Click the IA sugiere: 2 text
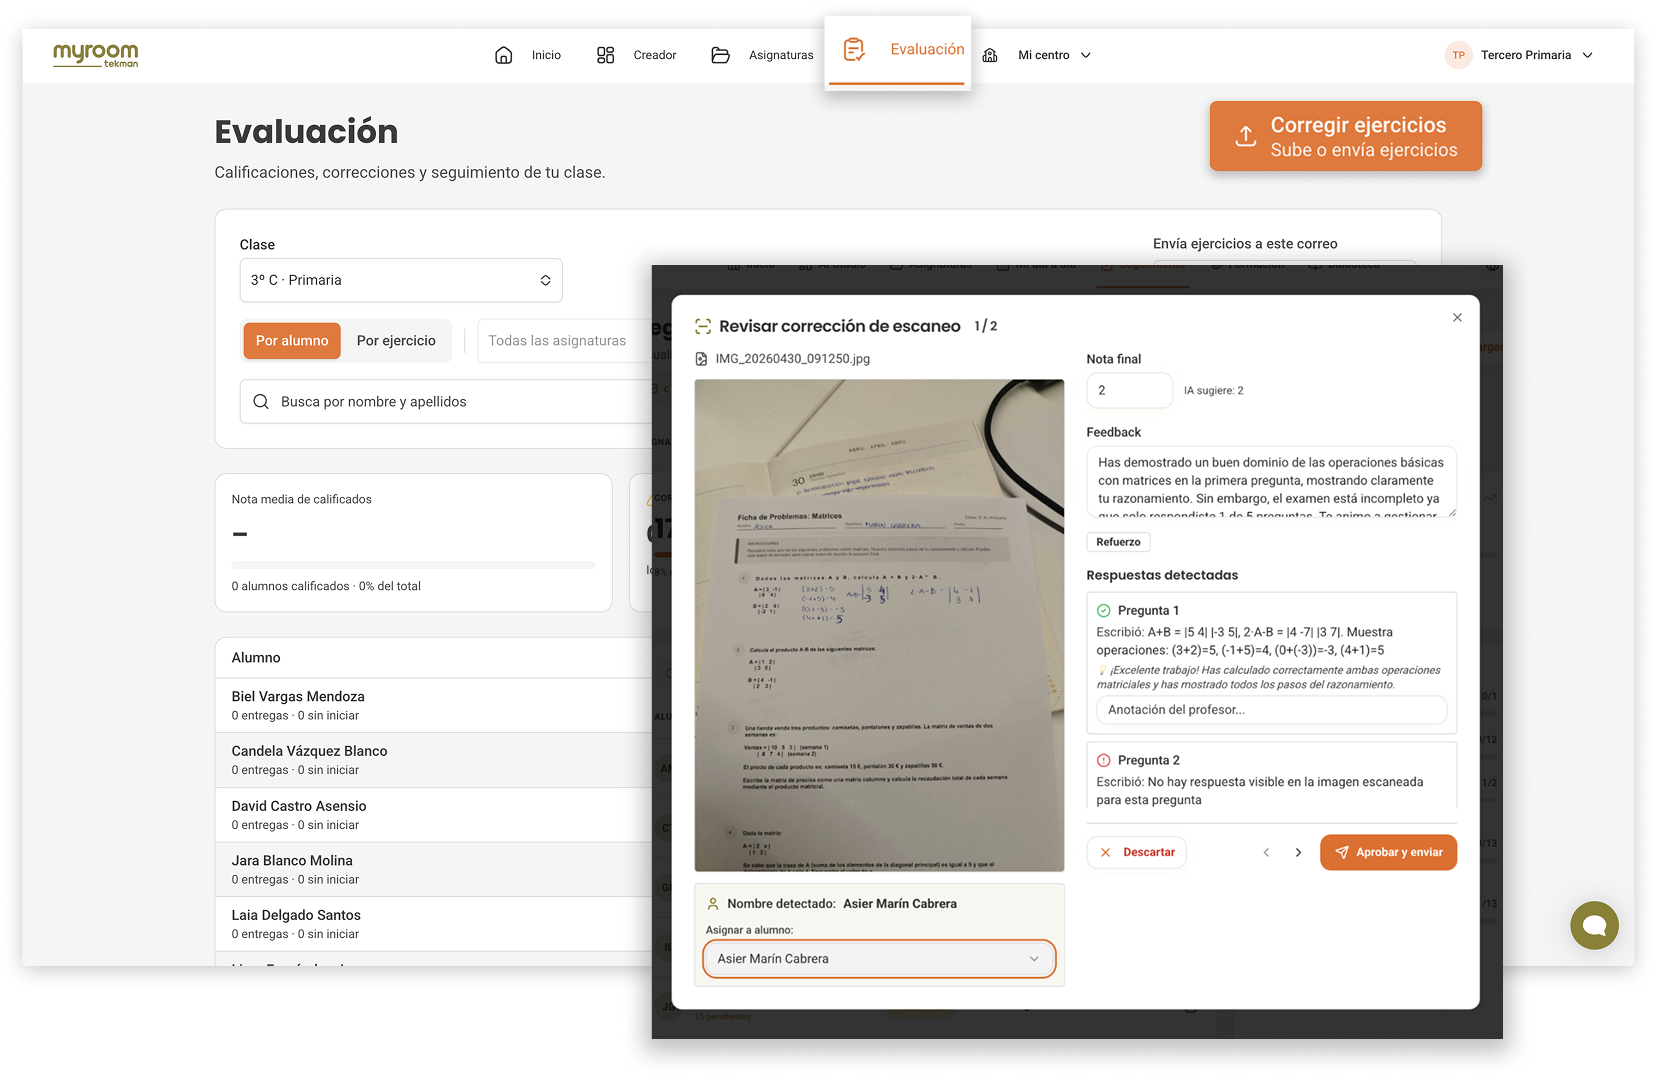The image size is (1657, 1078). (1213, 391)
